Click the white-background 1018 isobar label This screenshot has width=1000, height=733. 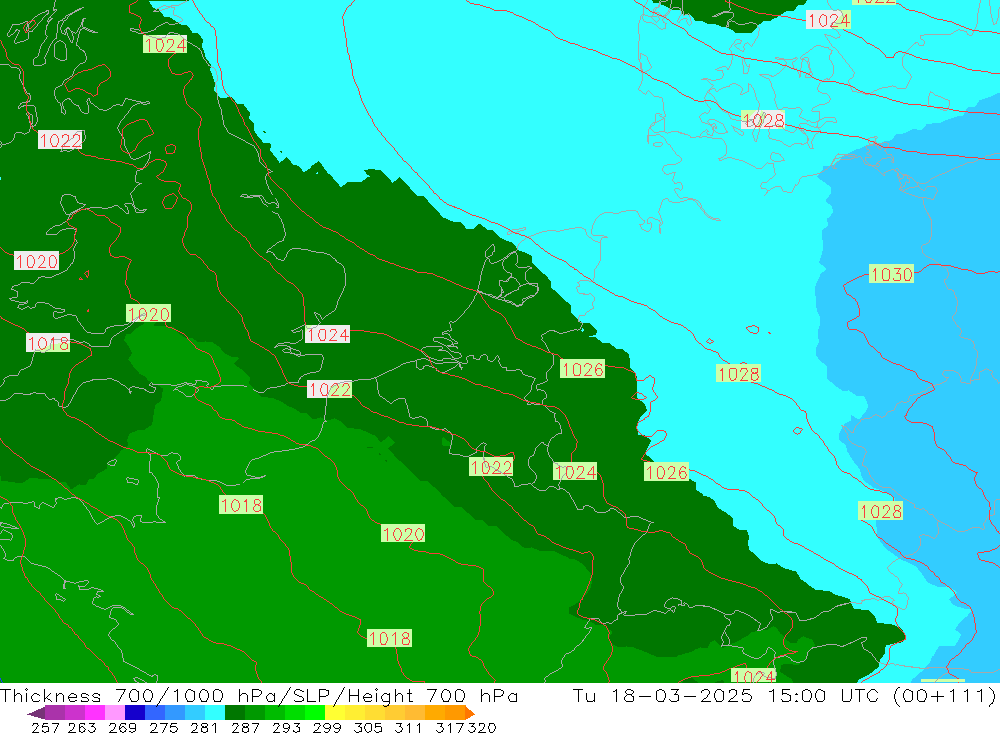48,343
